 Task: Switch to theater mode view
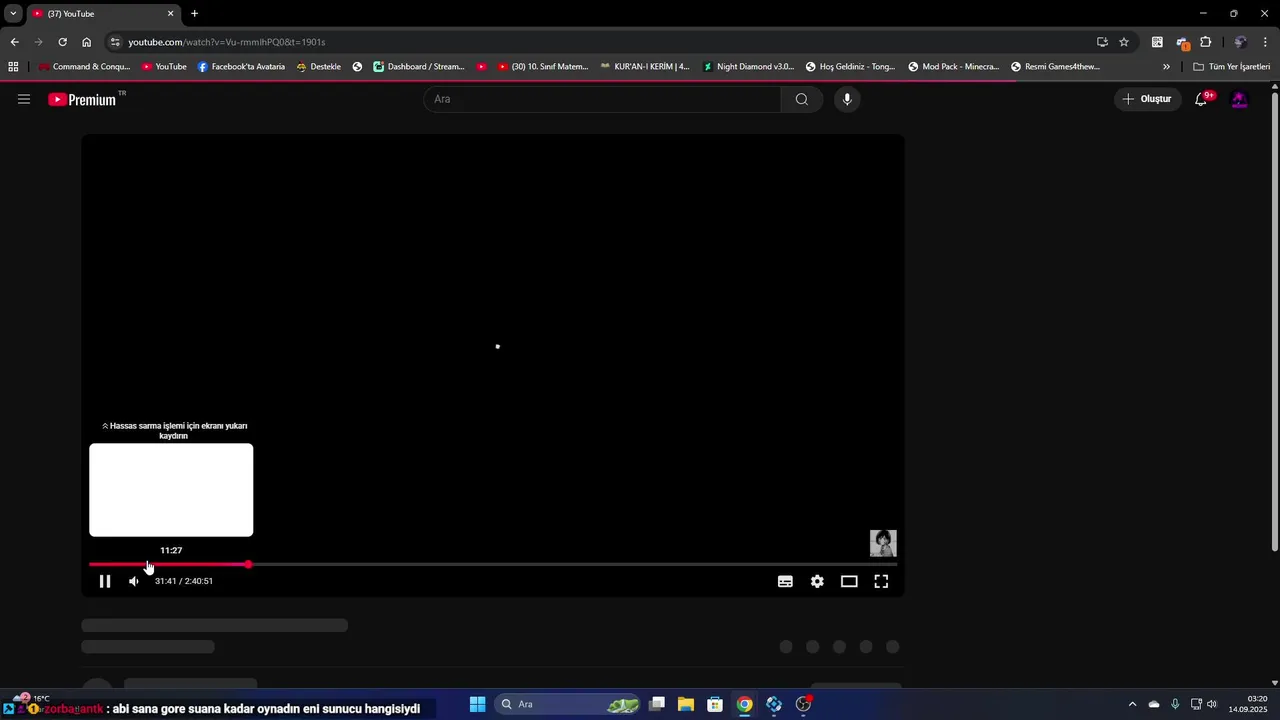pyautogui.click(x=849, y=581)
